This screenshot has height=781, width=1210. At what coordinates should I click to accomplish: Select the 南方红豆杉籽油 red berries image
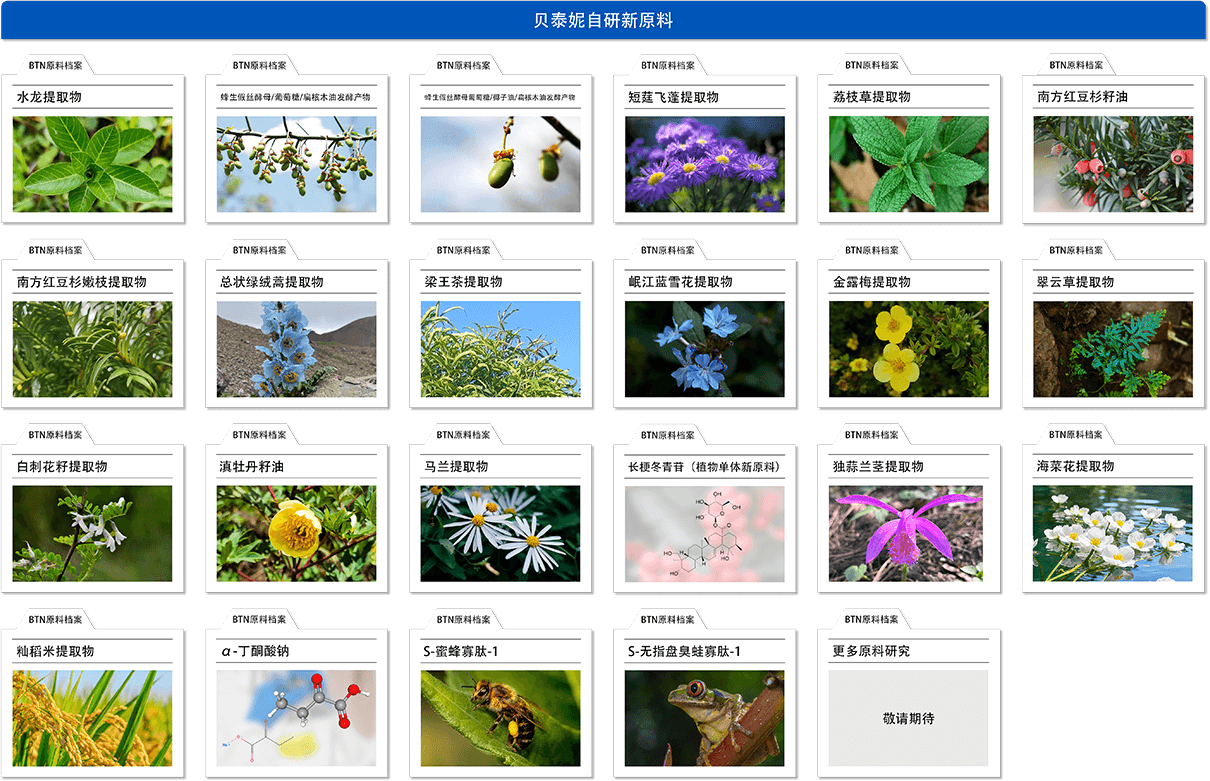[x=1113, y=164]
